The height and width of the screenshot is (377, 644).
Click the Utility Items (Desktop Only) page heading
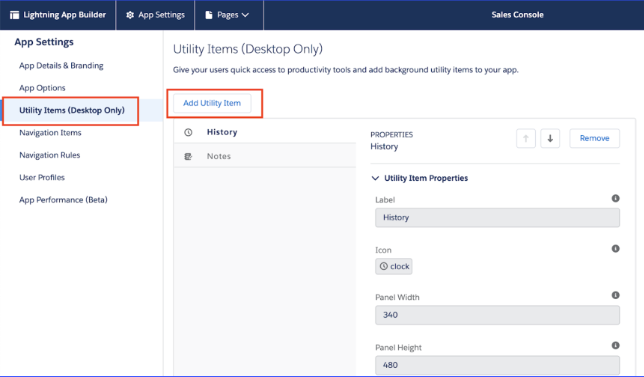tap(248, 49)
